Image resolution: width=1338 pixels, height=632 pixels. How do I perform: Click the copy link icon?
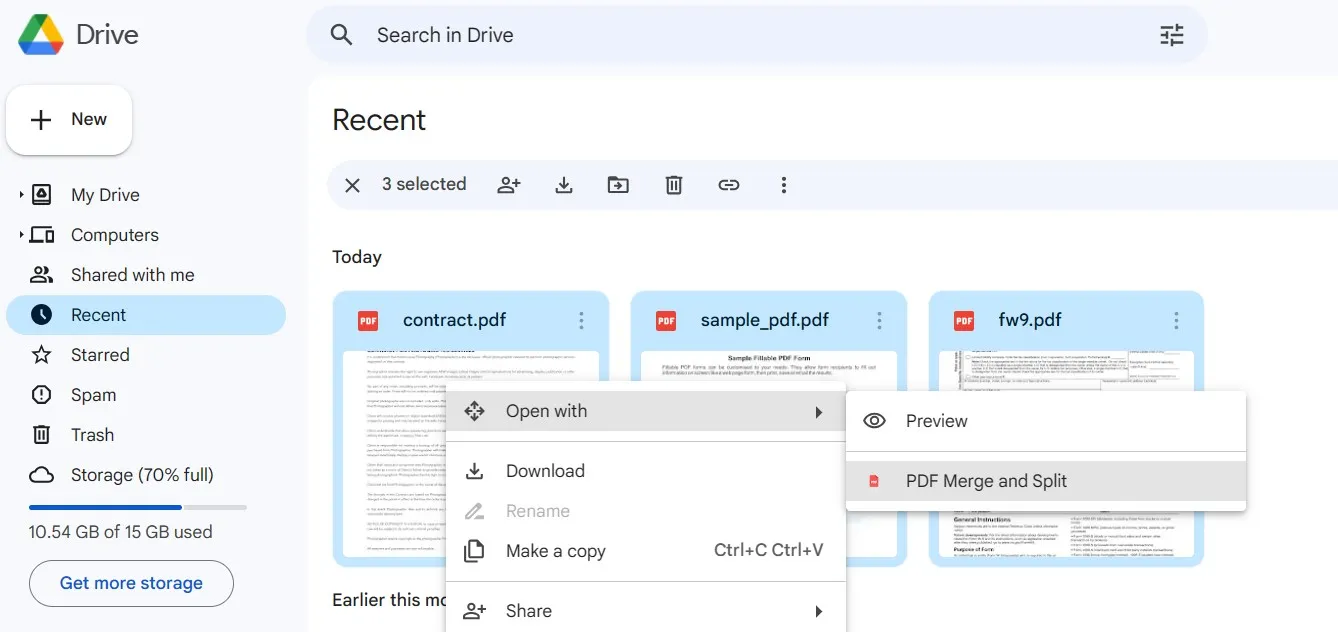tap(729, 185)
